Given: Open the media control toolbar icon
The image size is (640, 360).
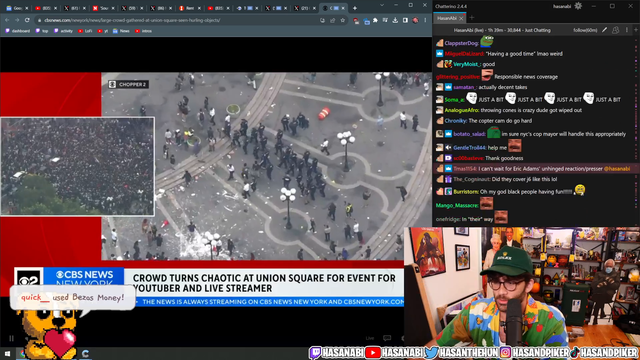Looking at the screenshot, I should [385, 20].
